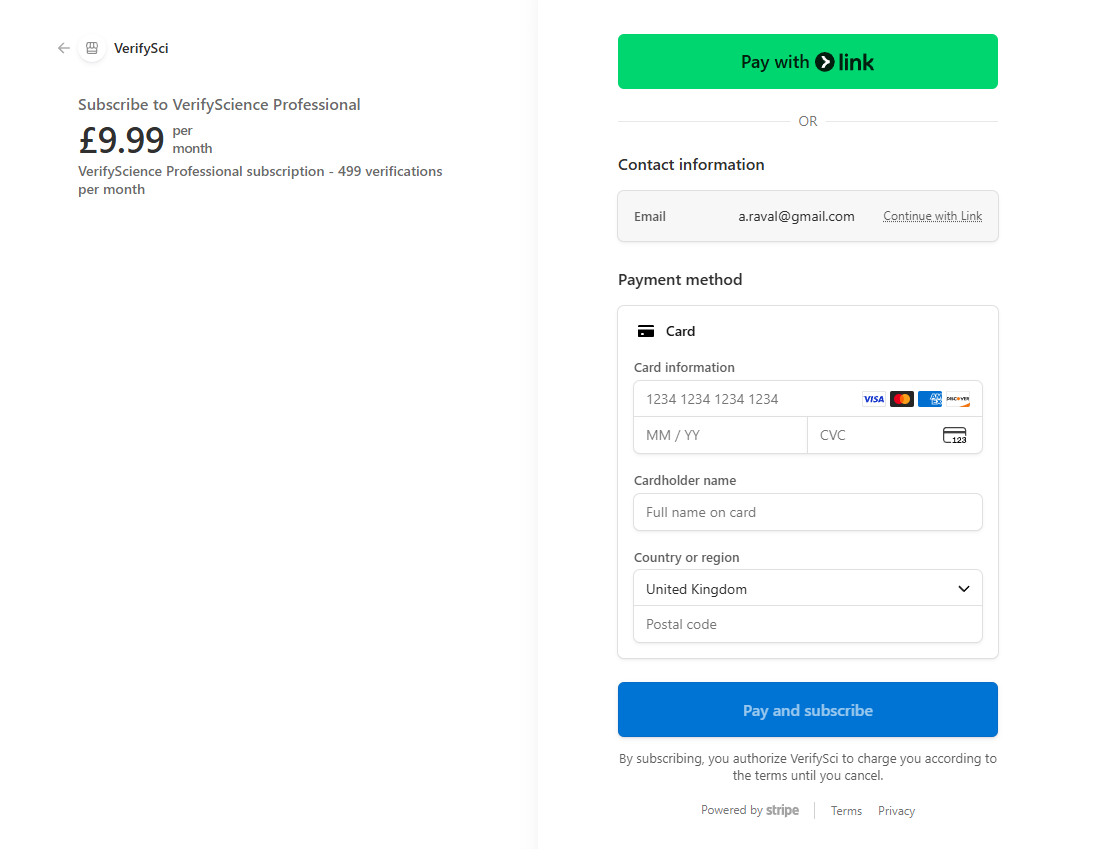This screenshot has height=849, width=1115.
Task: Open the Terms link in the footer
Action: (x=846, y=811)
